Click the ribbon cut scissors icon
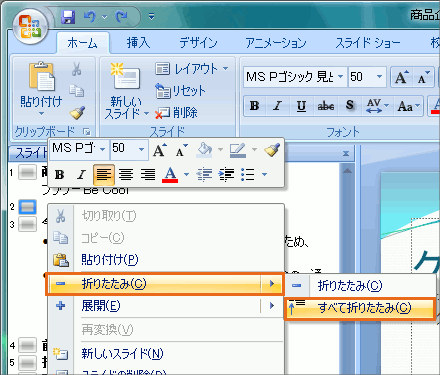The image size is (440, 375). [77, 69]
